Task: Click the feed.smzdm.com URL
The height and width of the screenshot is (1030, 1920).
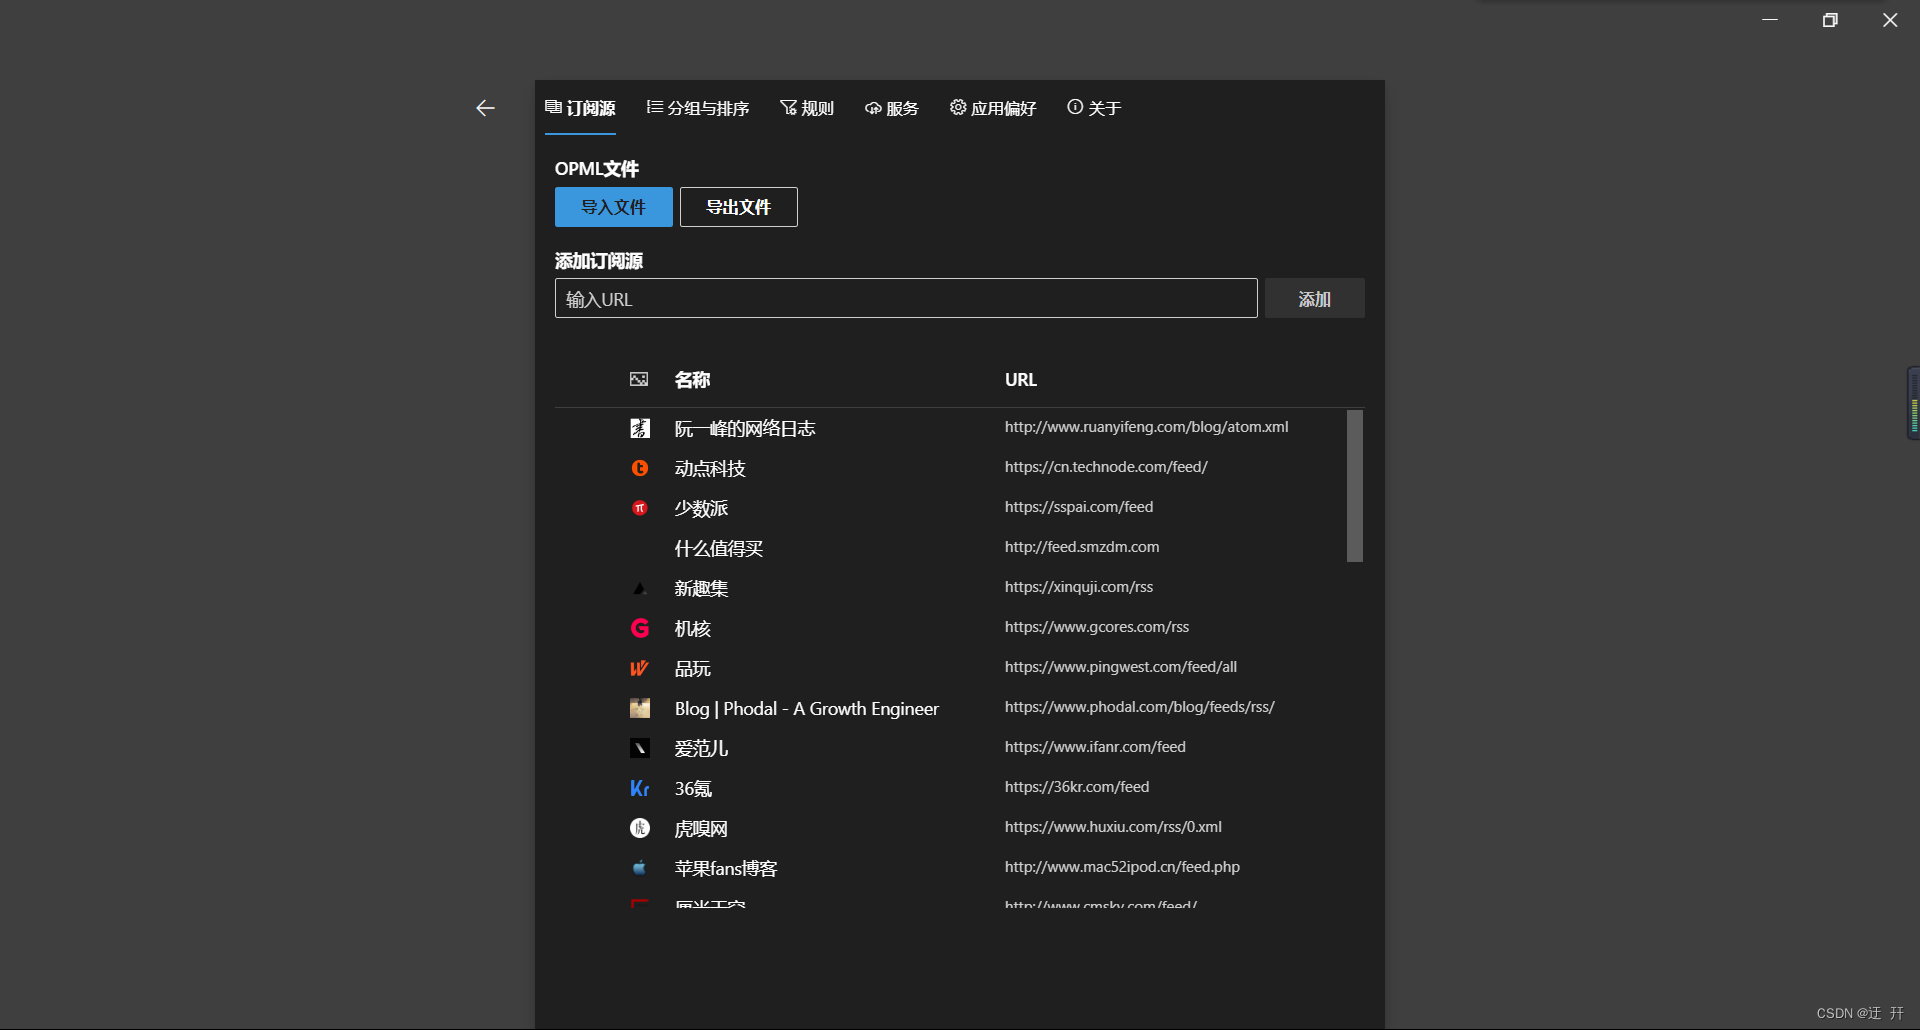Action: pyautogui.click(x=1082, y=547)
